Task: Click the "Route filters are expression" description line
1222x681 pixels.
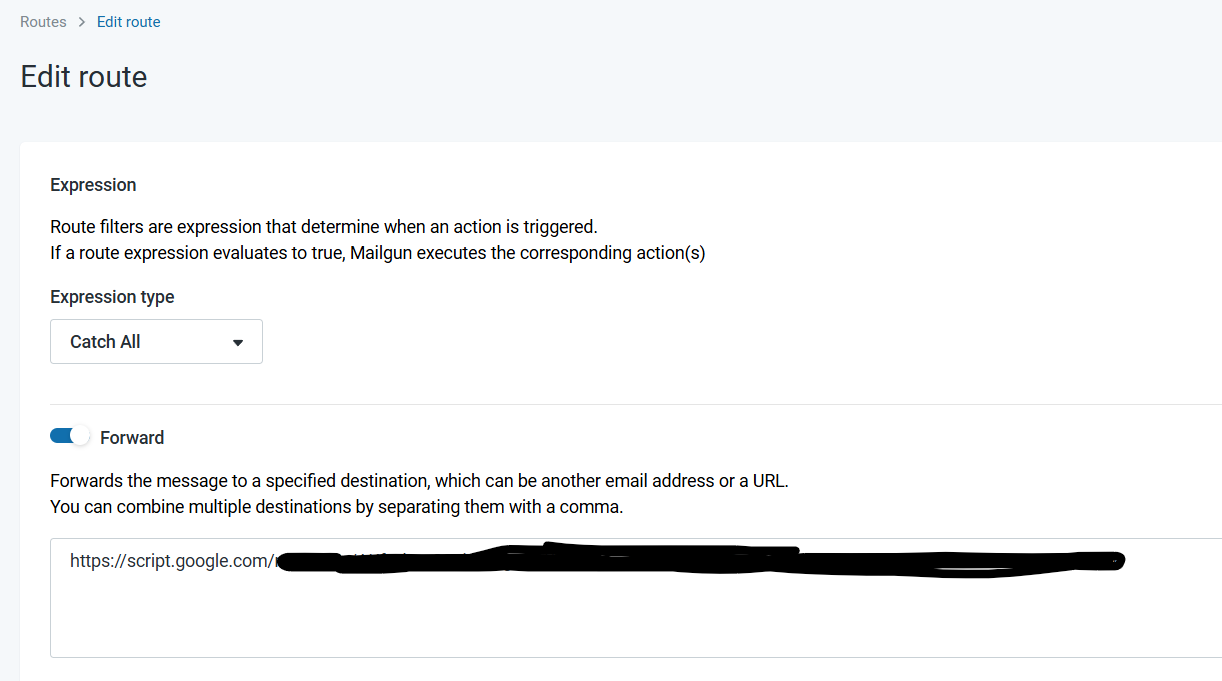Action: point(323,227)
